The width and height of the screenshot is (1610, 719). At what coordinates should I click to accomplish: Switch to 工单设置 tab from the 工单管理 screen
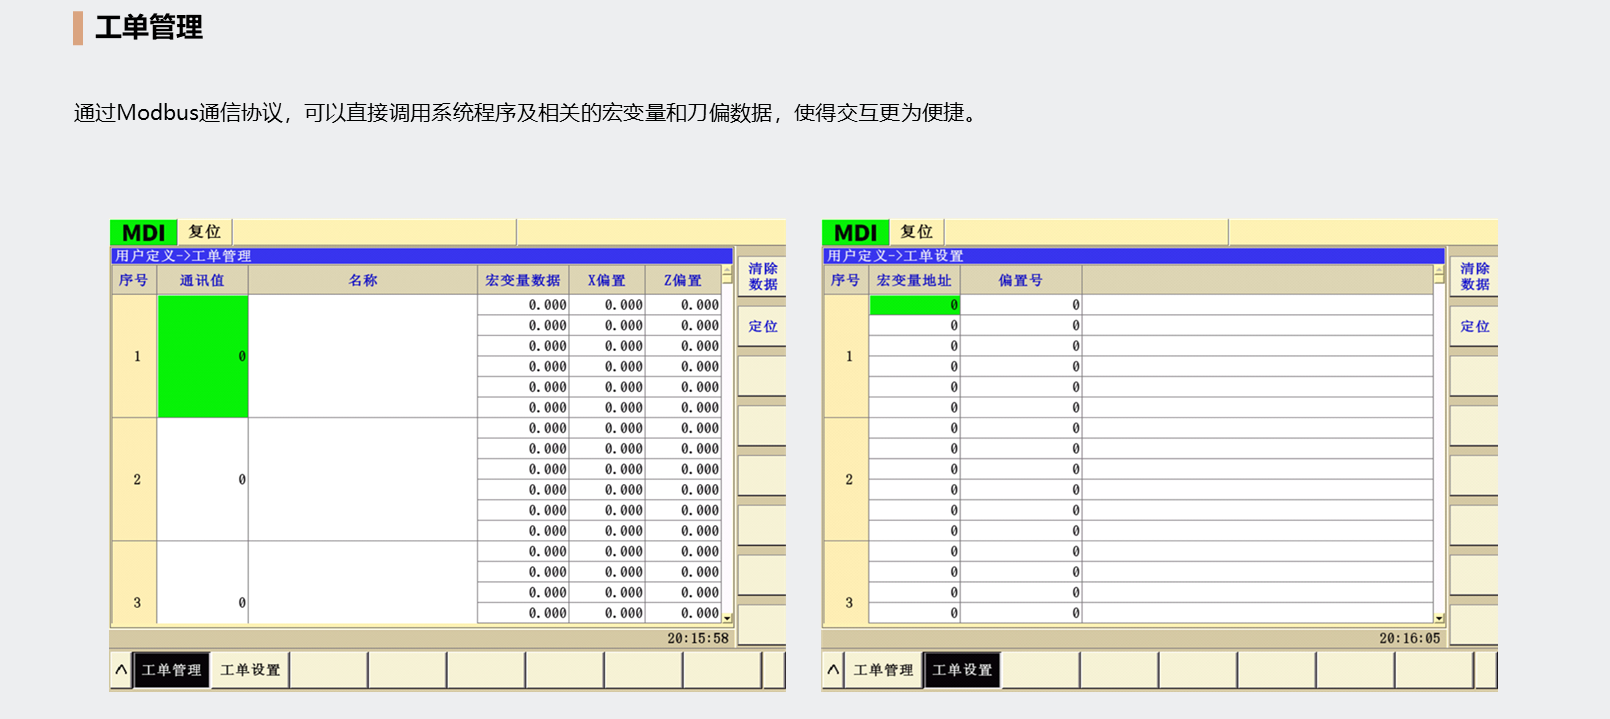tap(250, 670)
